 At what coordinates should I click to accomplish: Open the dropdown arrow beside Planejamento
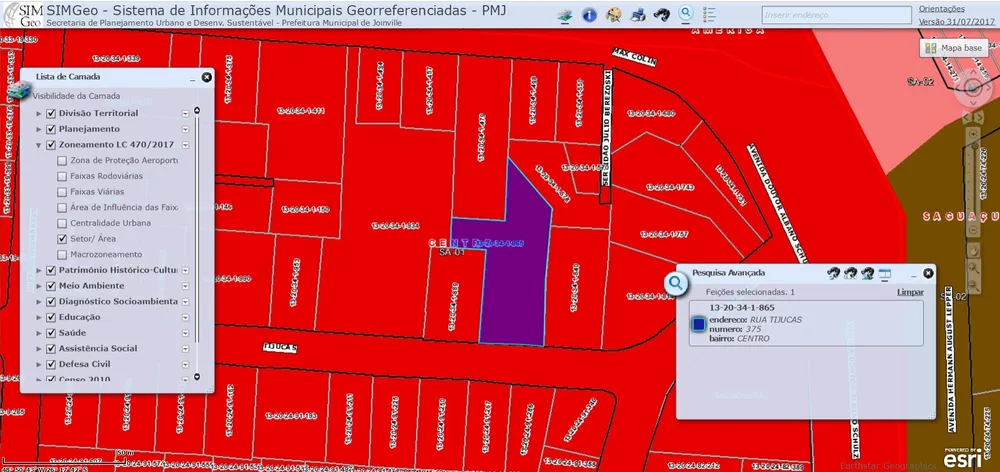[185, 129]
